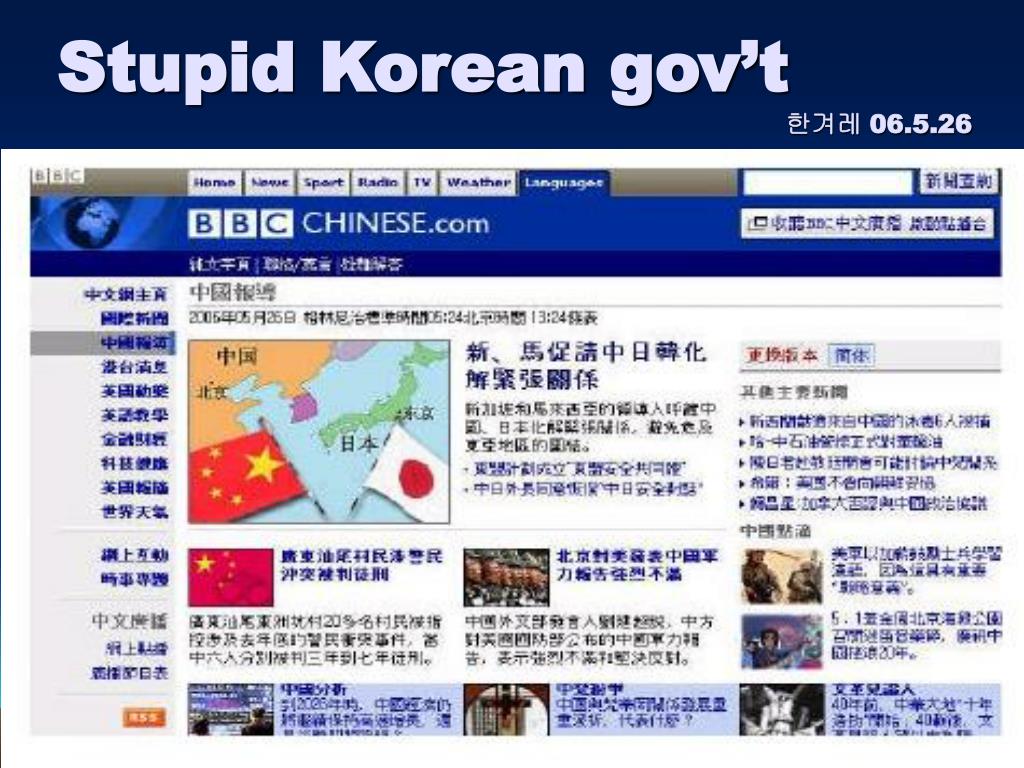This screenshot has height=768, width=1024.
Task: Click the bottom centre story thumbnail beside 中國分析
Action: (x=506, y=710)
